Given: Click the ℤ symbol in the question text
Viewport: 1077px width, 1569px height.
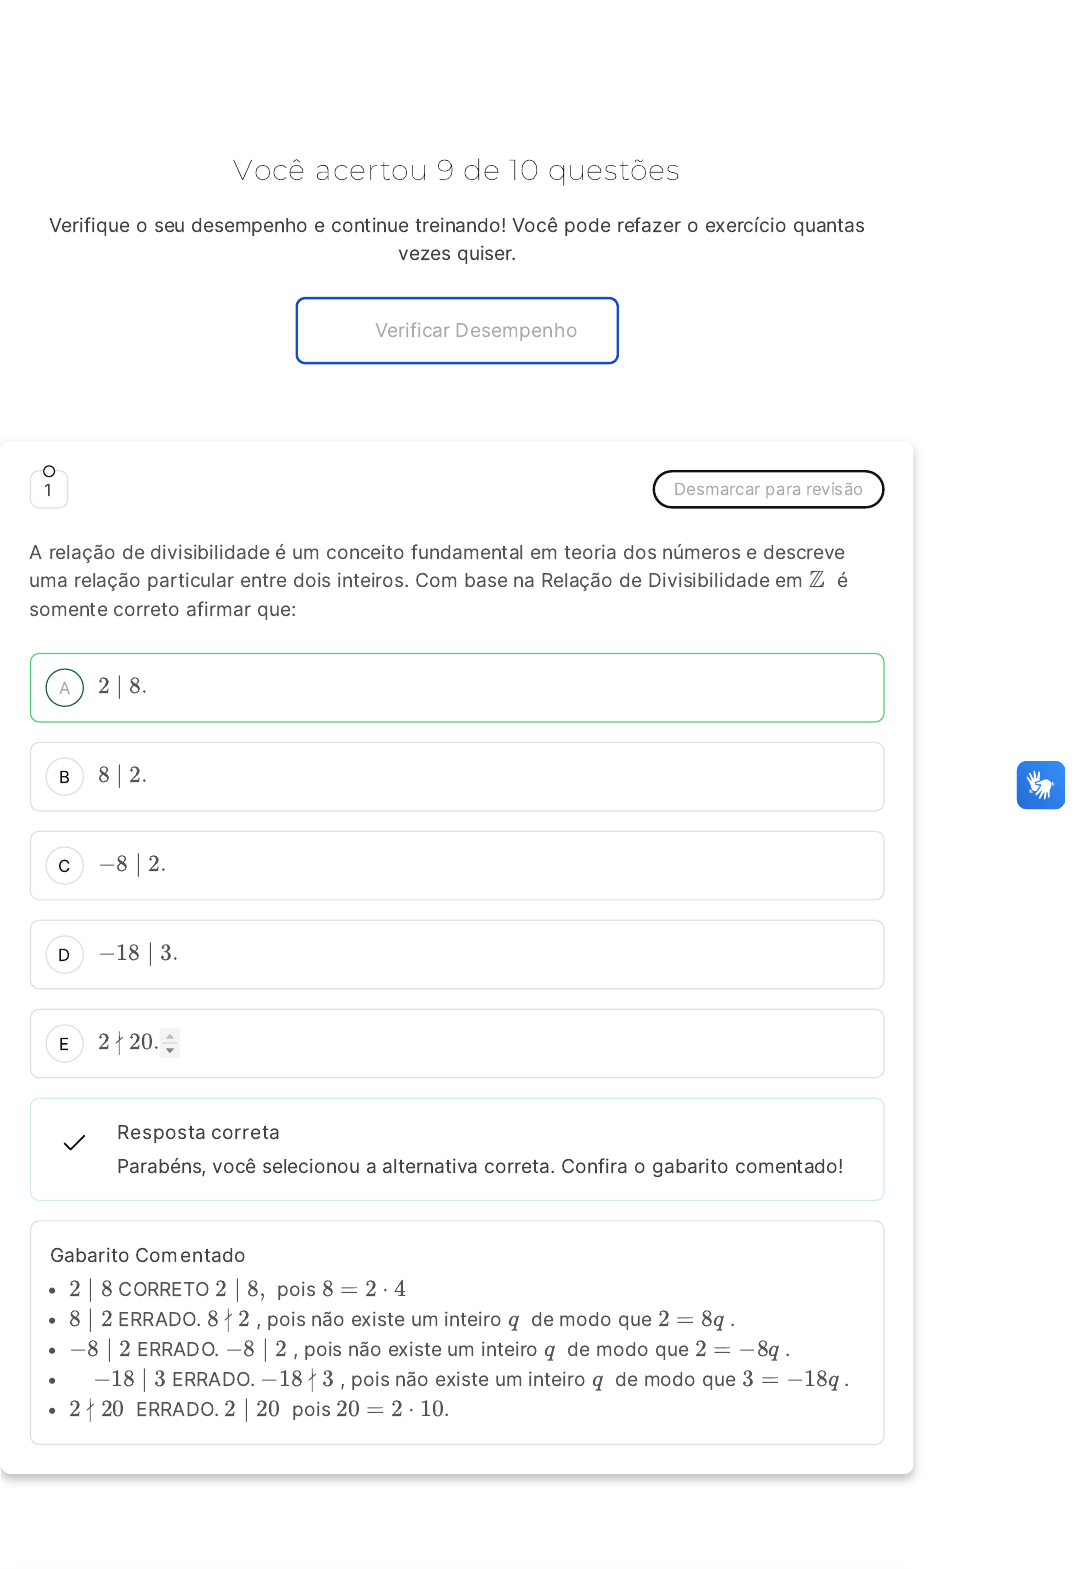Looking at the screenshot, I should tap(817, 580).
